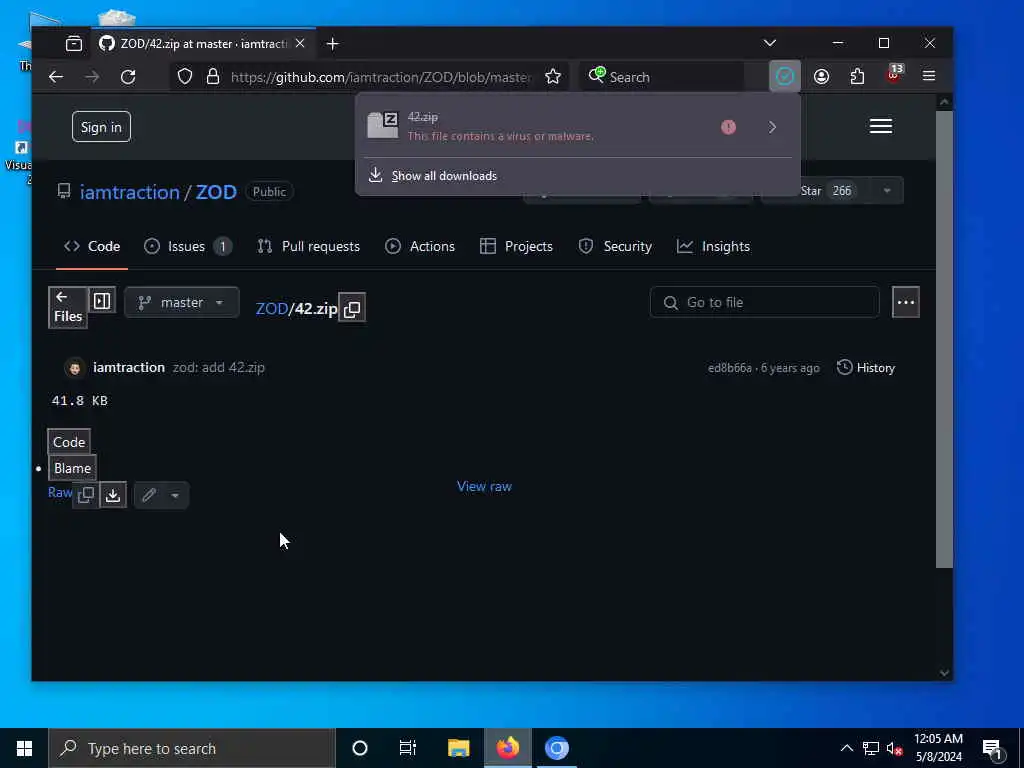Open the Windows Start menu
The width and height of the screenshot is (1024, 768).
24,748
